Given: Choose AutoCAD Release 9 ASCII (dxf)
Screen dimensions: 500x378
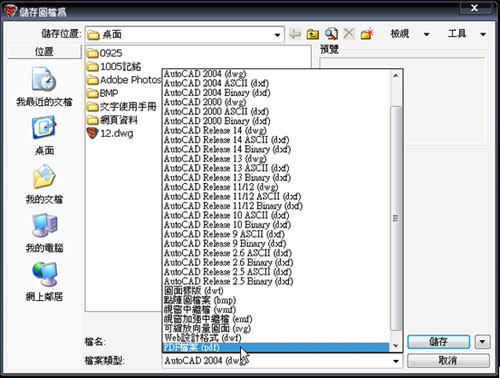Looking at the screenshot, I should [x=276, y=234].
